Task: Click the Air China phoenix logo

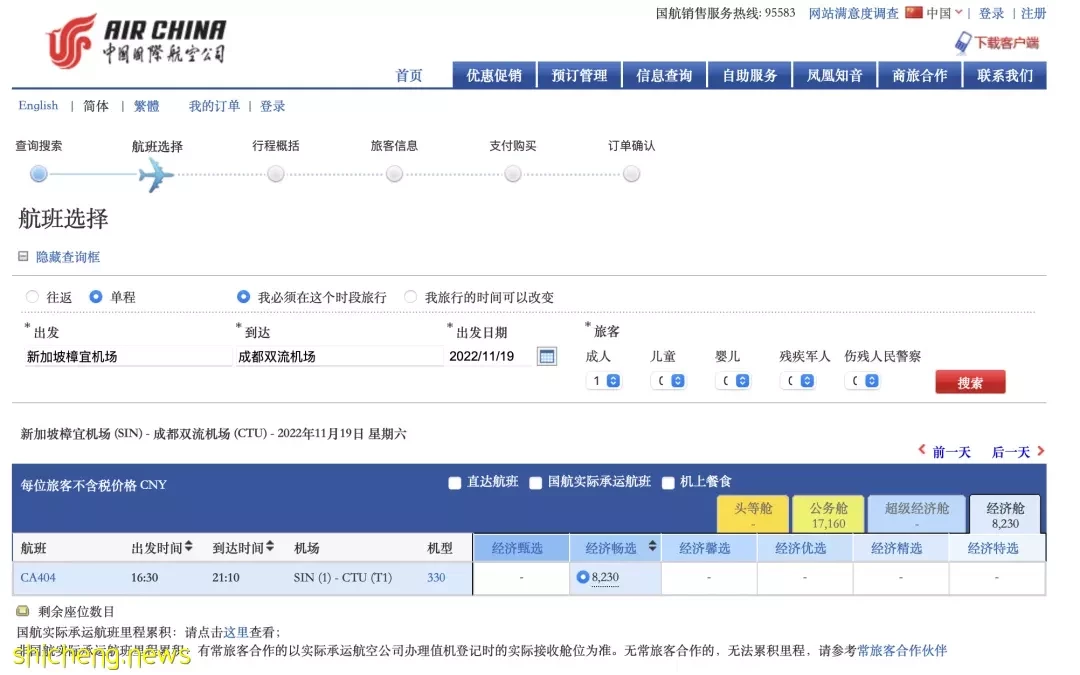Action: [x=70, y=41]
